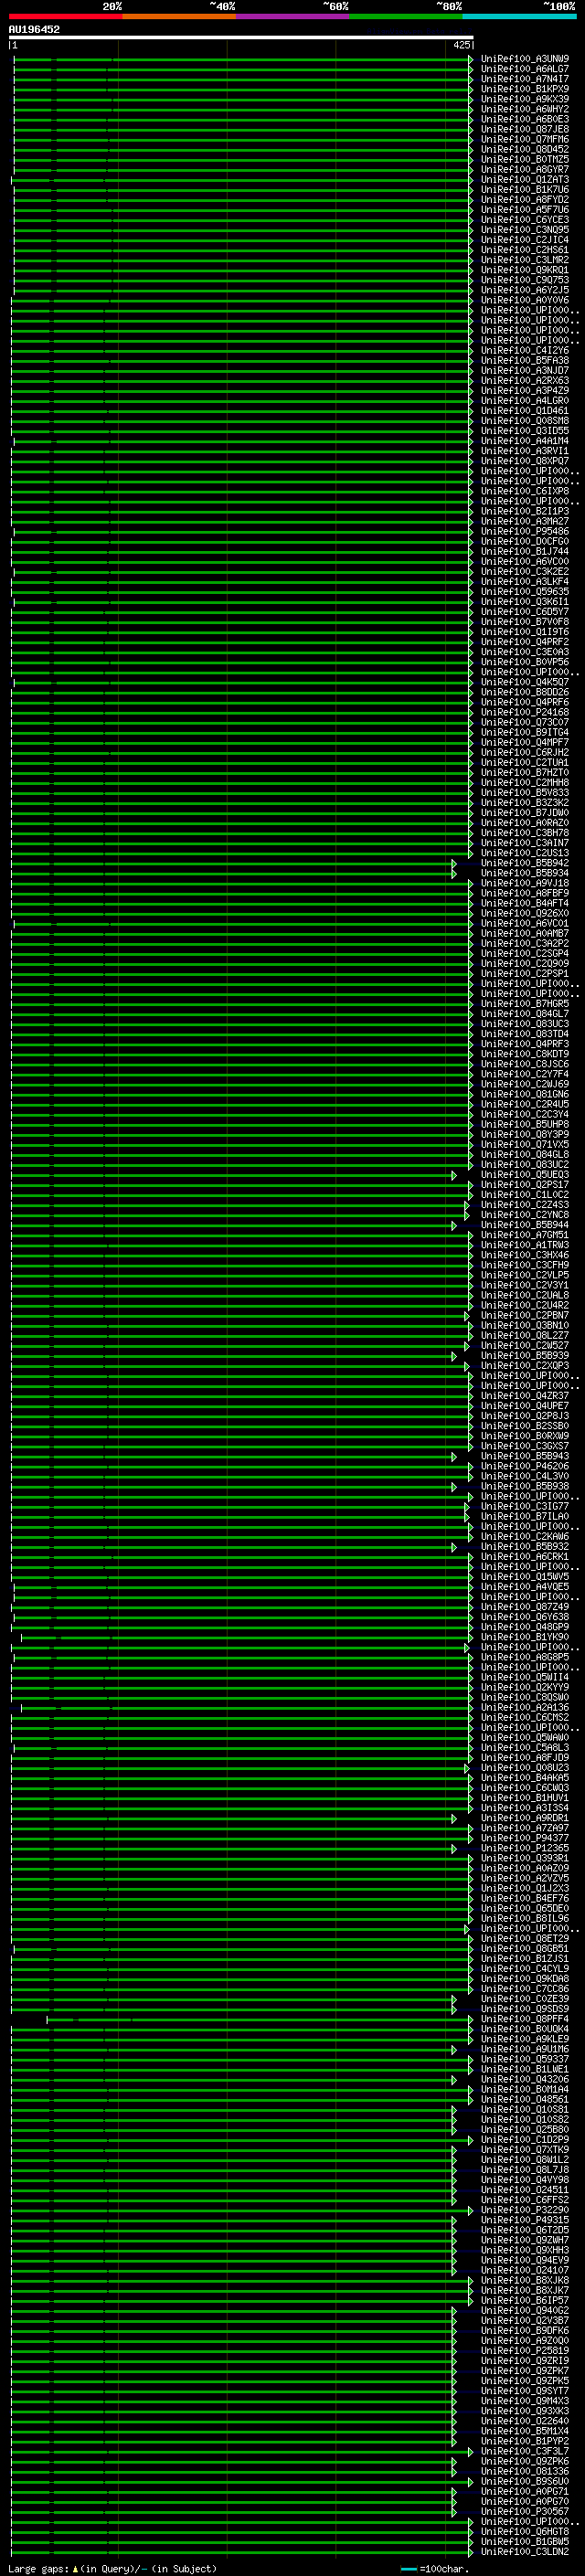This screenshot has width=585, height=2576.
Task: Select the label UniRef100_Q6HGT8
Action: pyautogui.click(x=525, y=2531)
